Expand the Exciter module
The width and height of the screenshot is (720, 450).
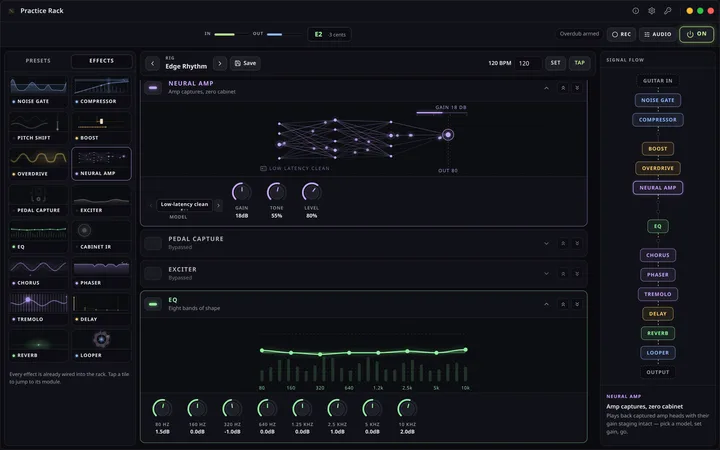(x=546, y=274)
